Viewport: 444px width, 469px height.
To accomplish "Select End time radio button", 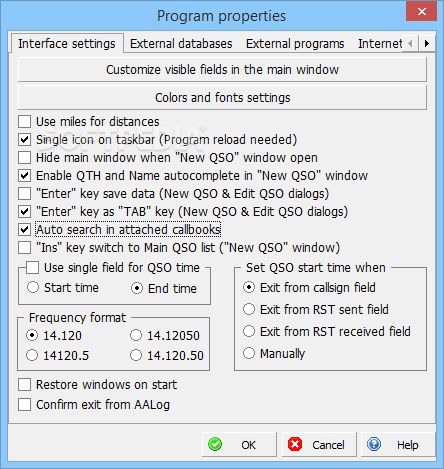I will pos(137,288).
